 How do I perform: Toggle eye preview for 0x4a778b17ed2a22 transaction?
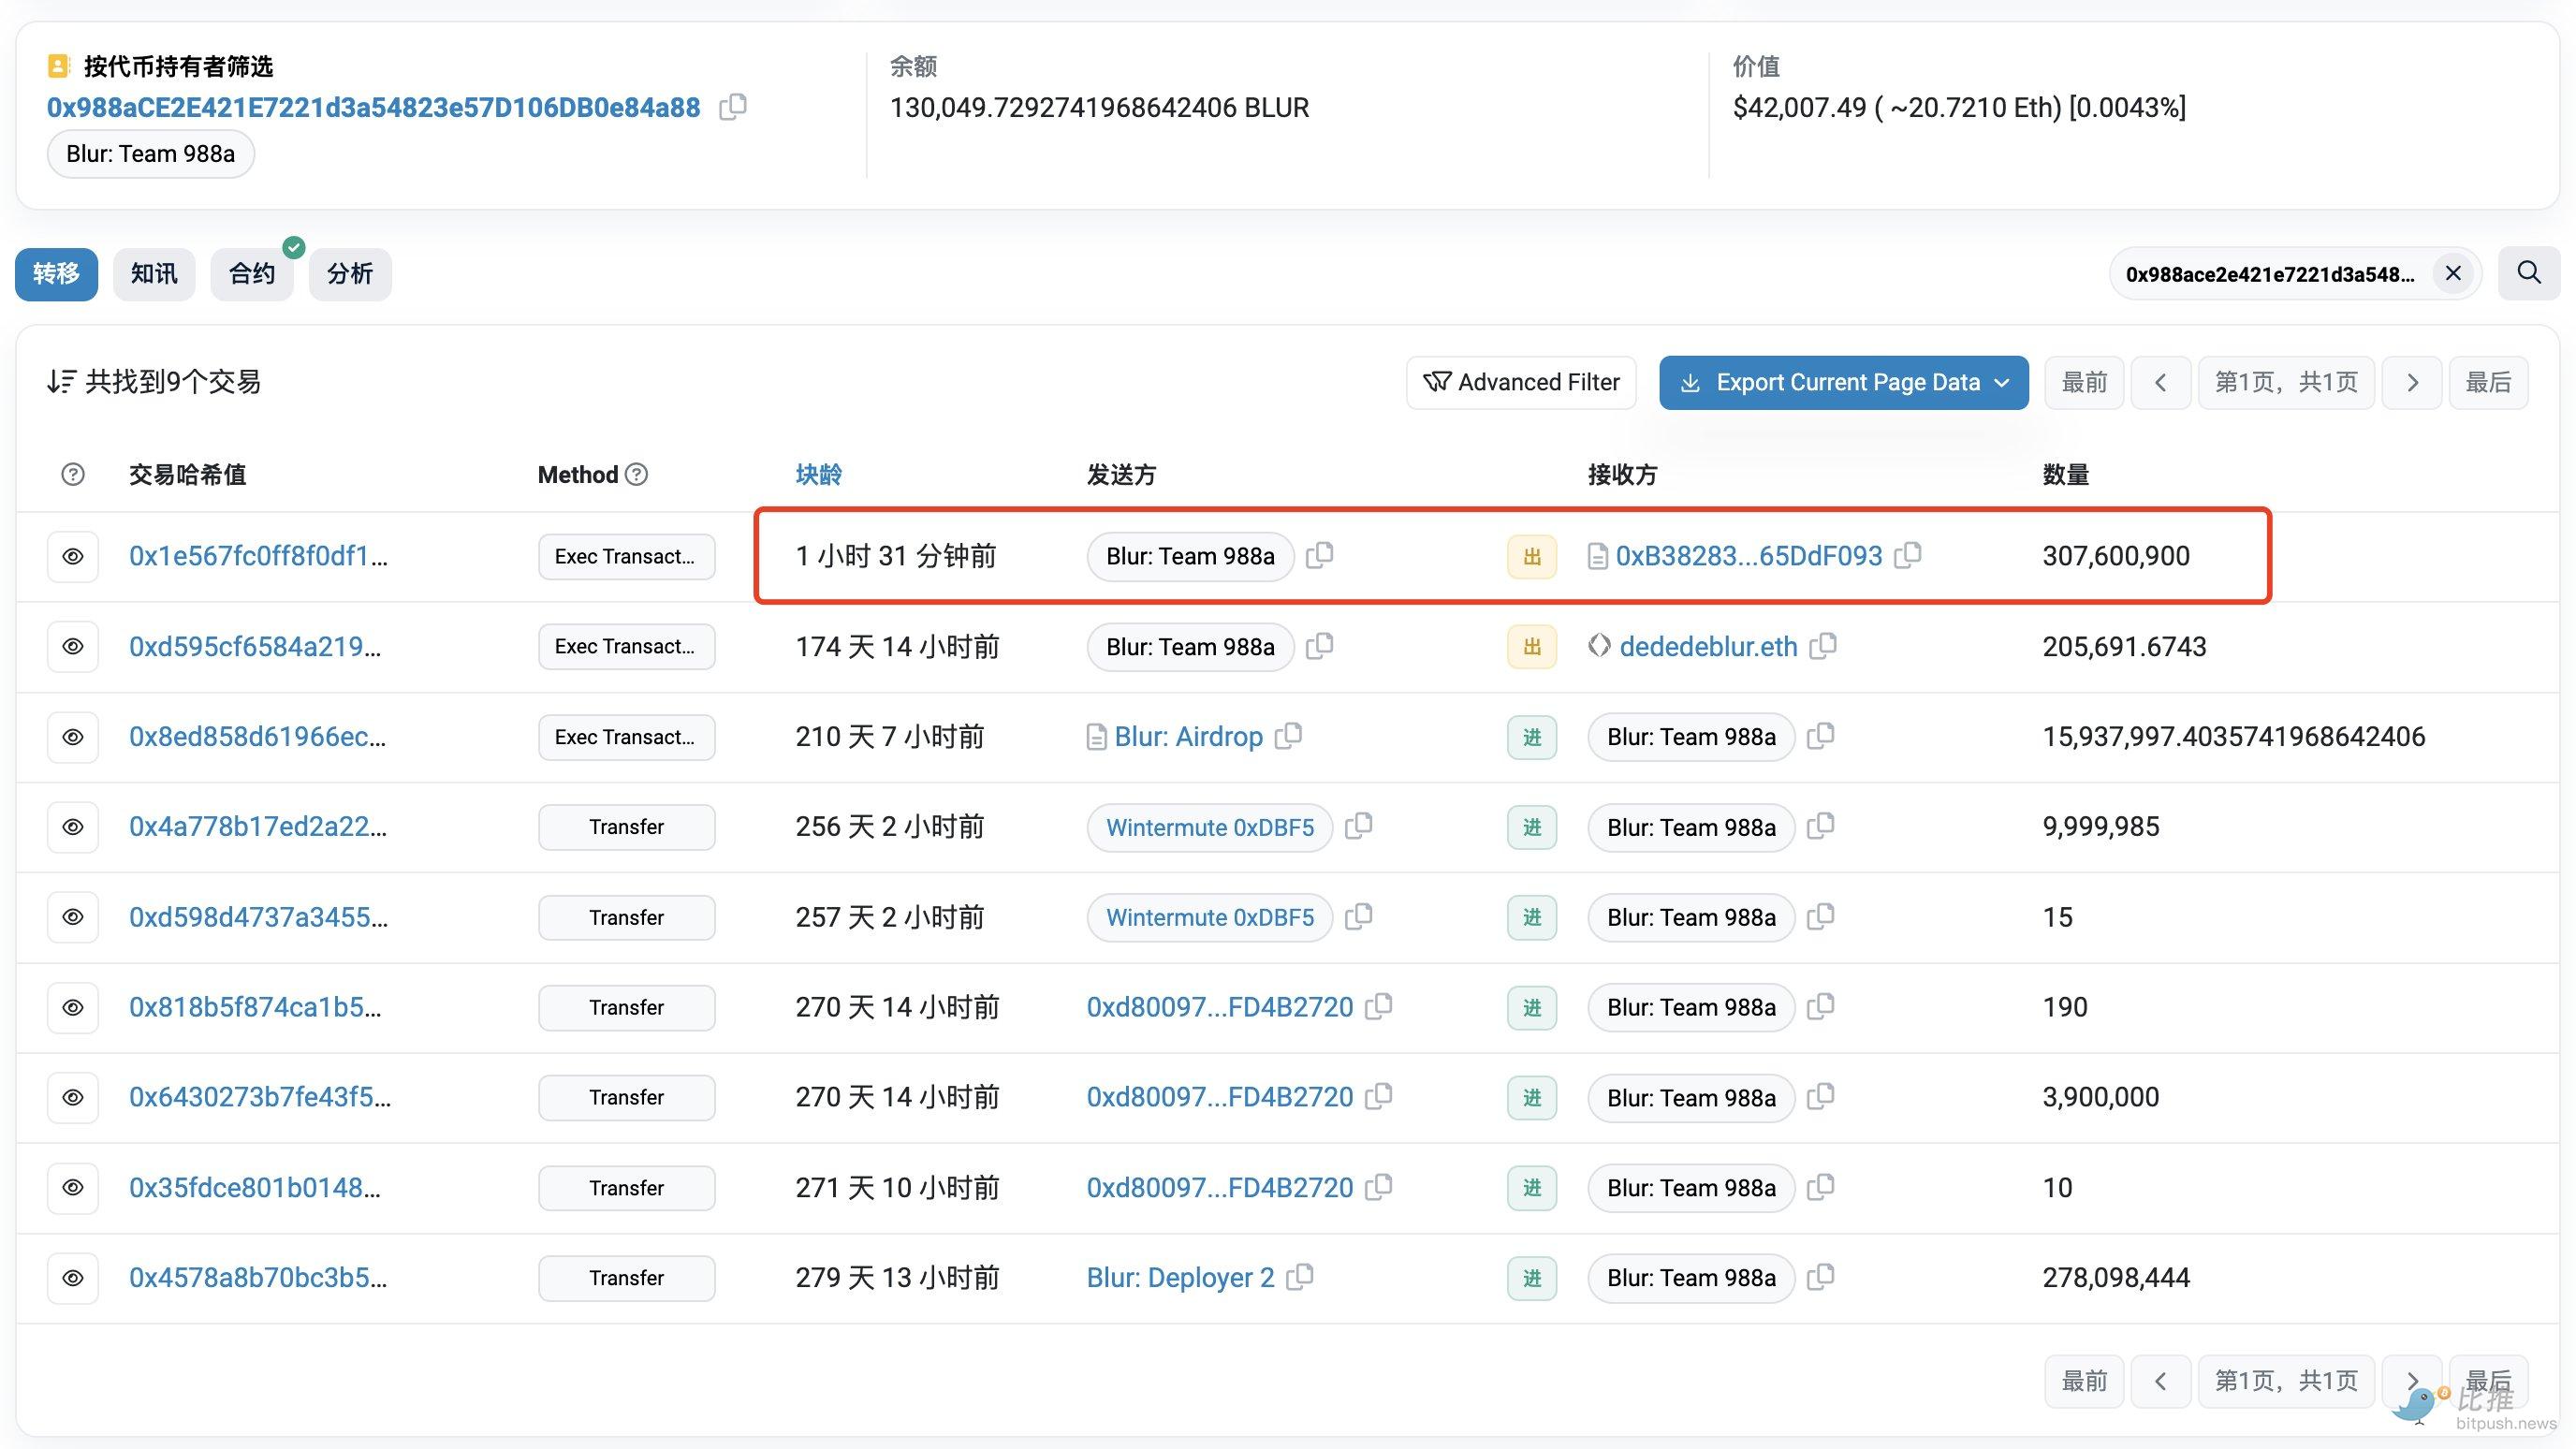click(73, 827)
